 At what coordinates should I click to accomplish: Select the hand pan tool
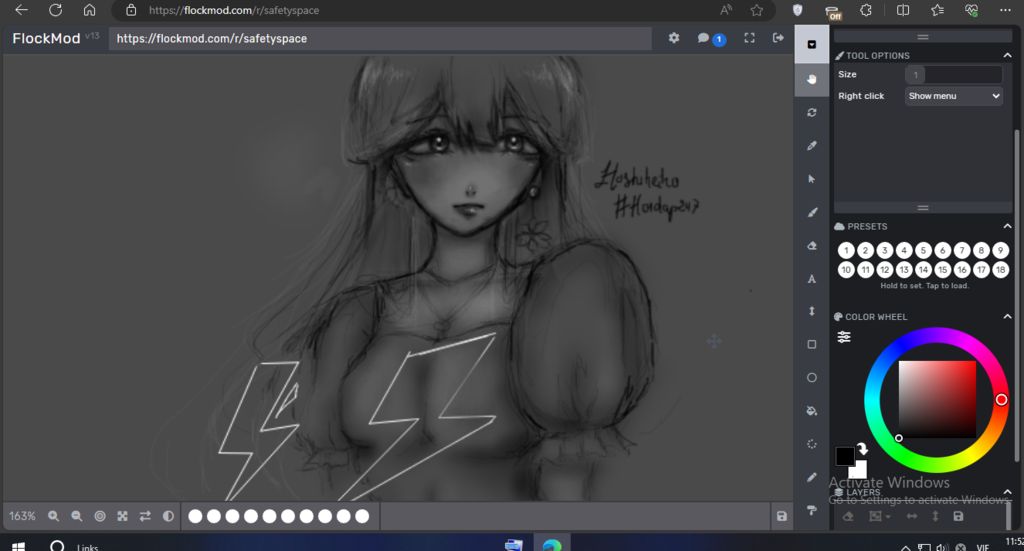click(812, 80)
